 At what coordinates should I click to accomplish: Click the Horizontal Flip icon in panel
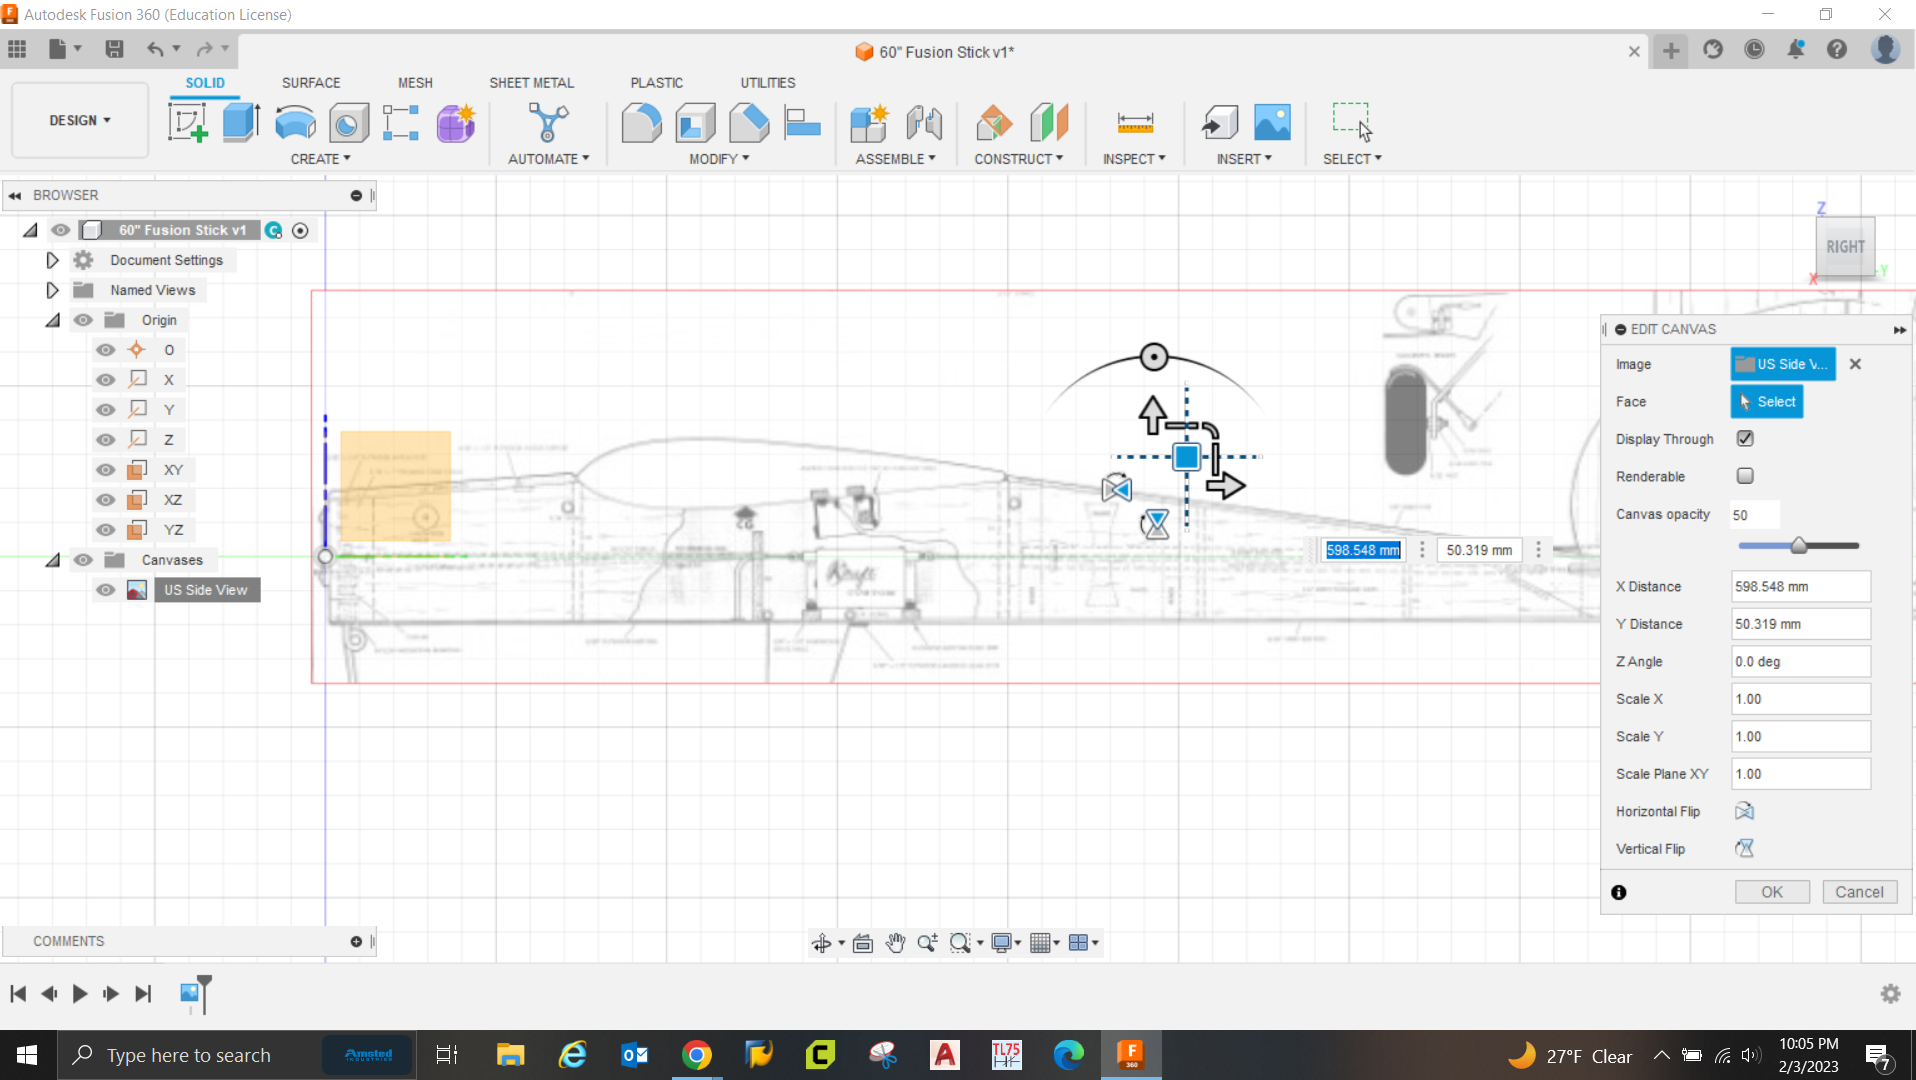[1744, 811]
